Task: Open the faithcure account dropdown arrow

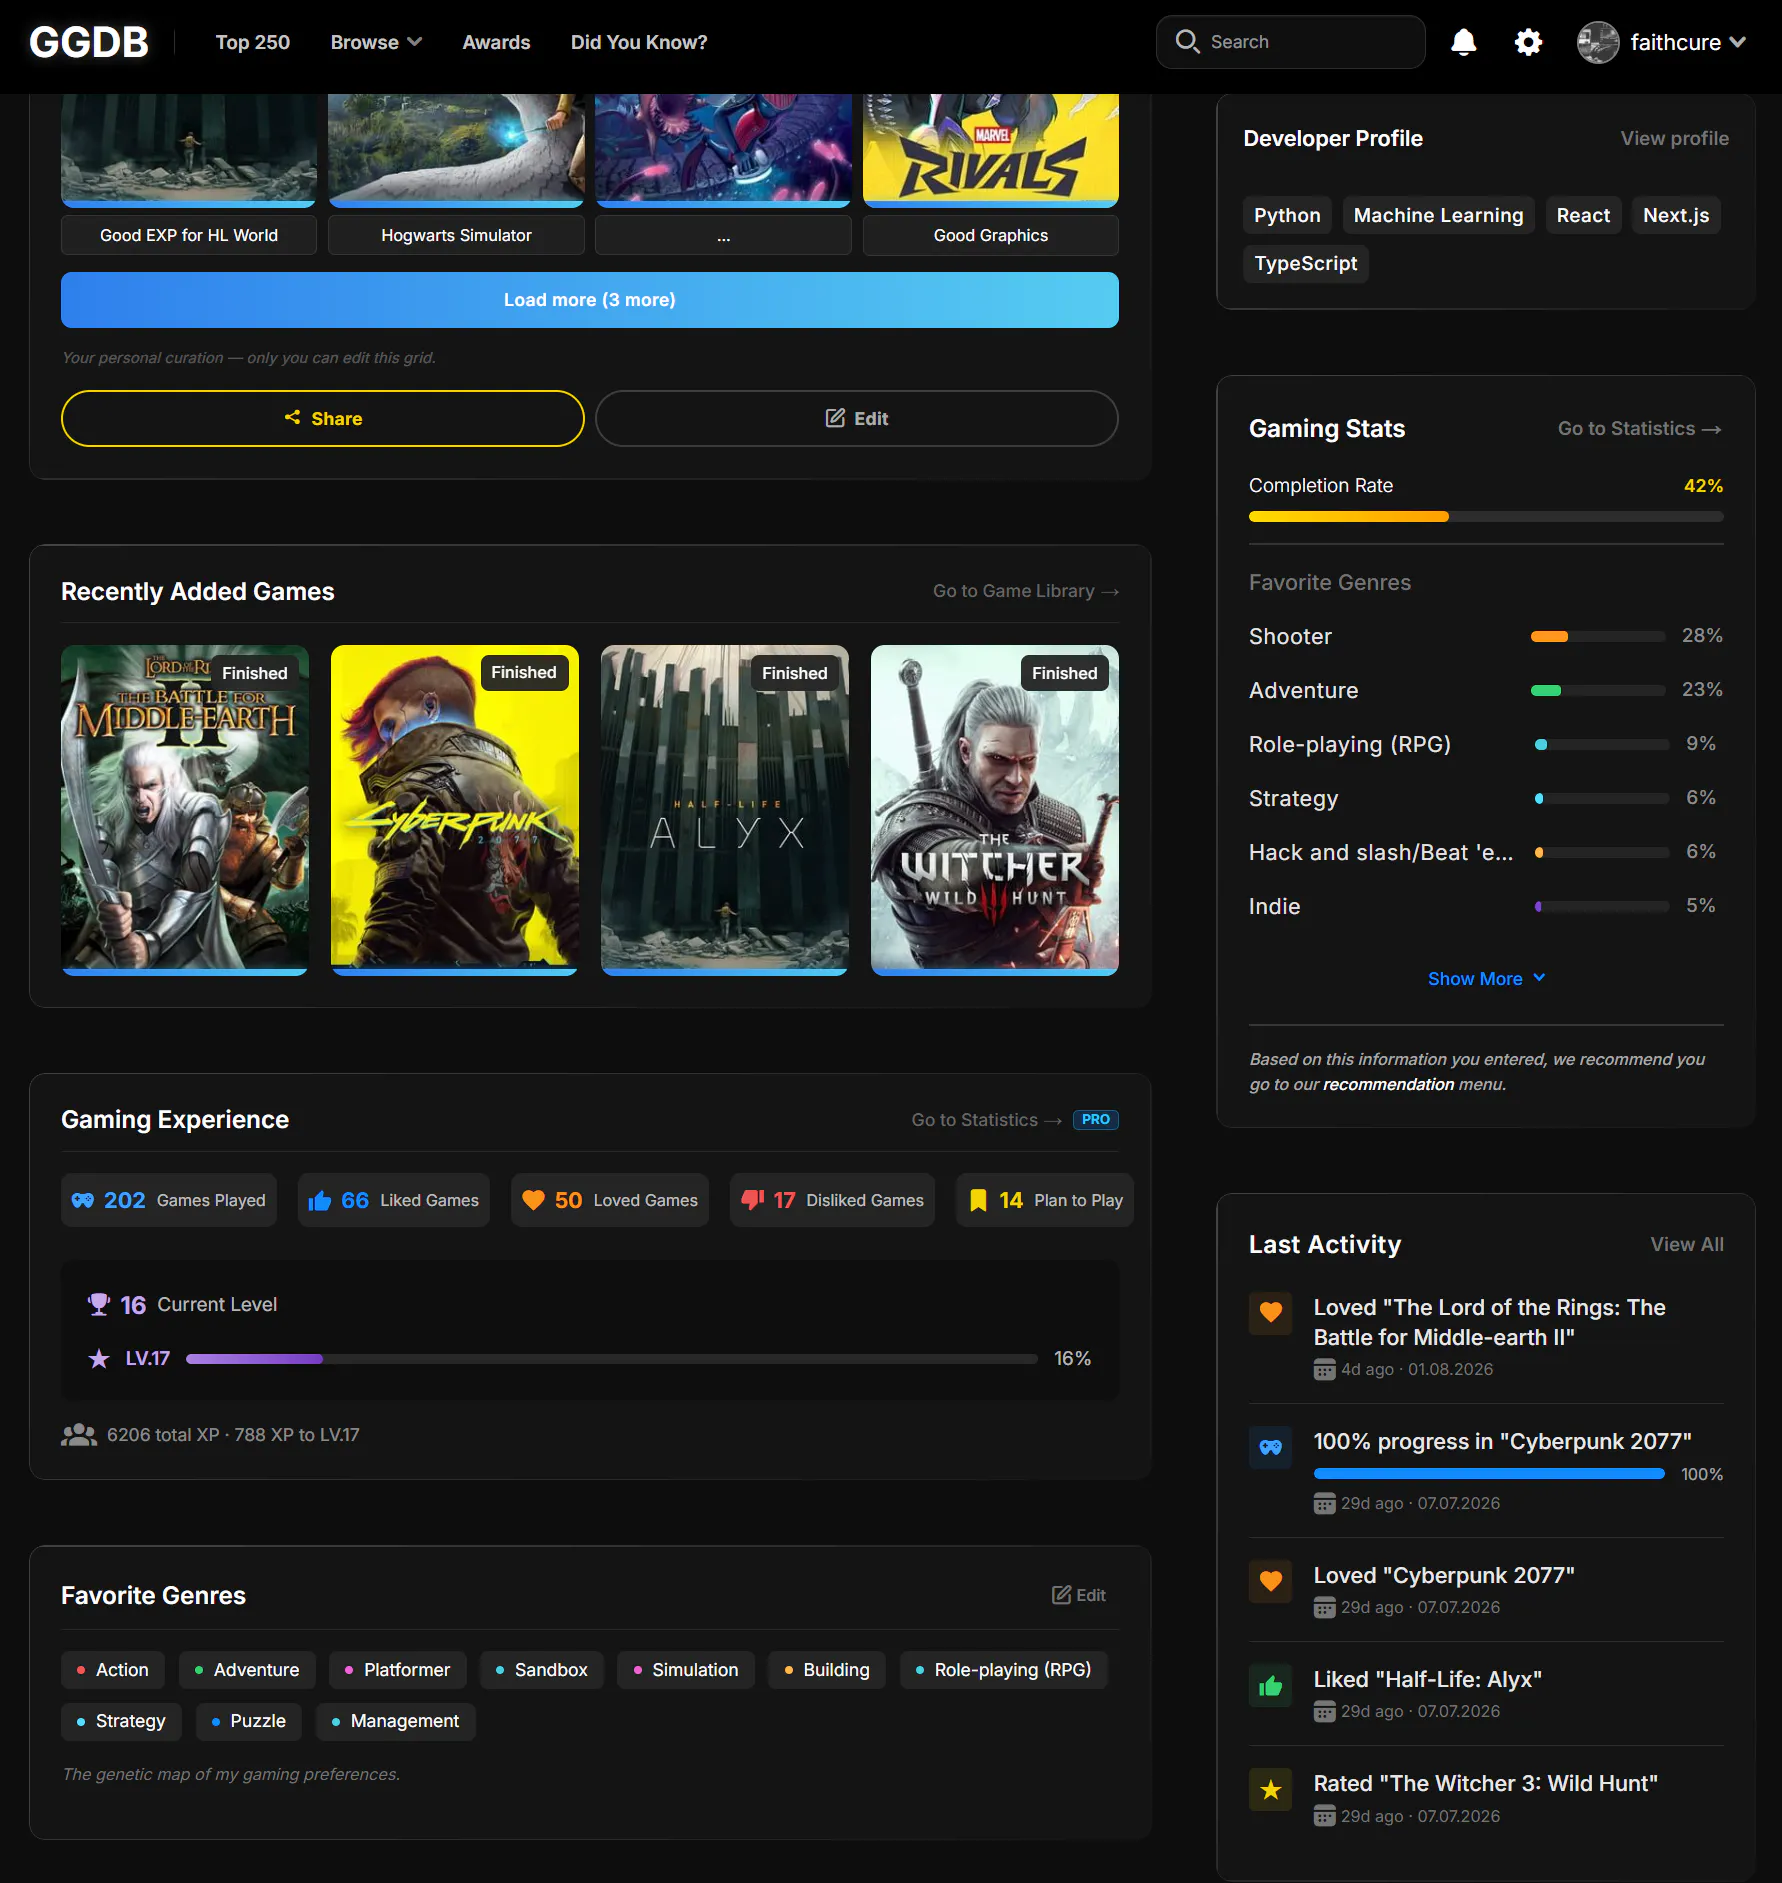Action: pos(1738,42)
